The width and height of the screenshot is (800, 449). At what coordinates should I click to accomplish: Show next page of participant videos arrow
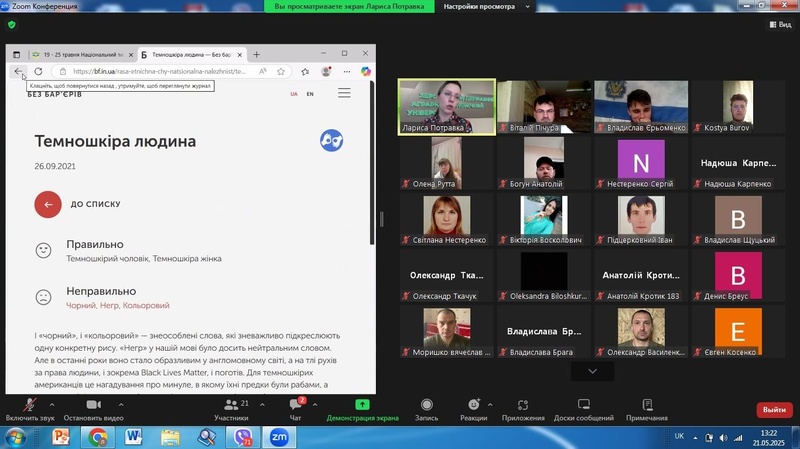(x=592, y=371)
